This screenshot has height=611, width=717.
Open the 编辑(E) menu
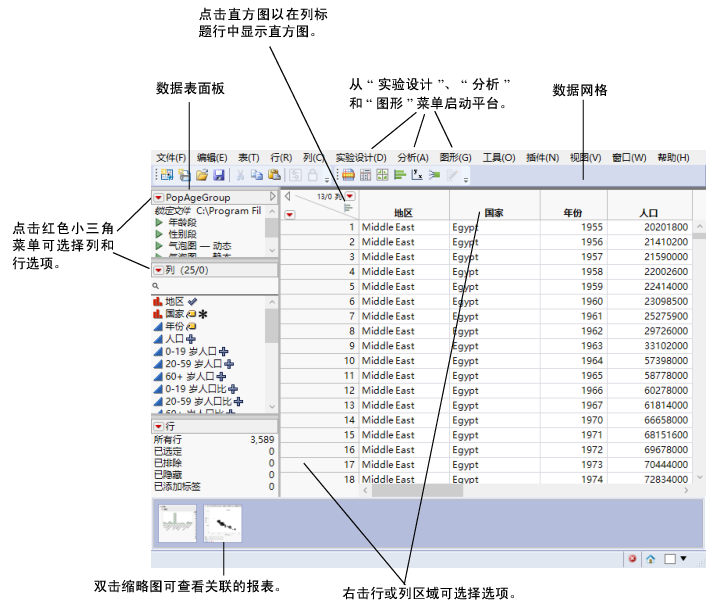coord(212,158)
